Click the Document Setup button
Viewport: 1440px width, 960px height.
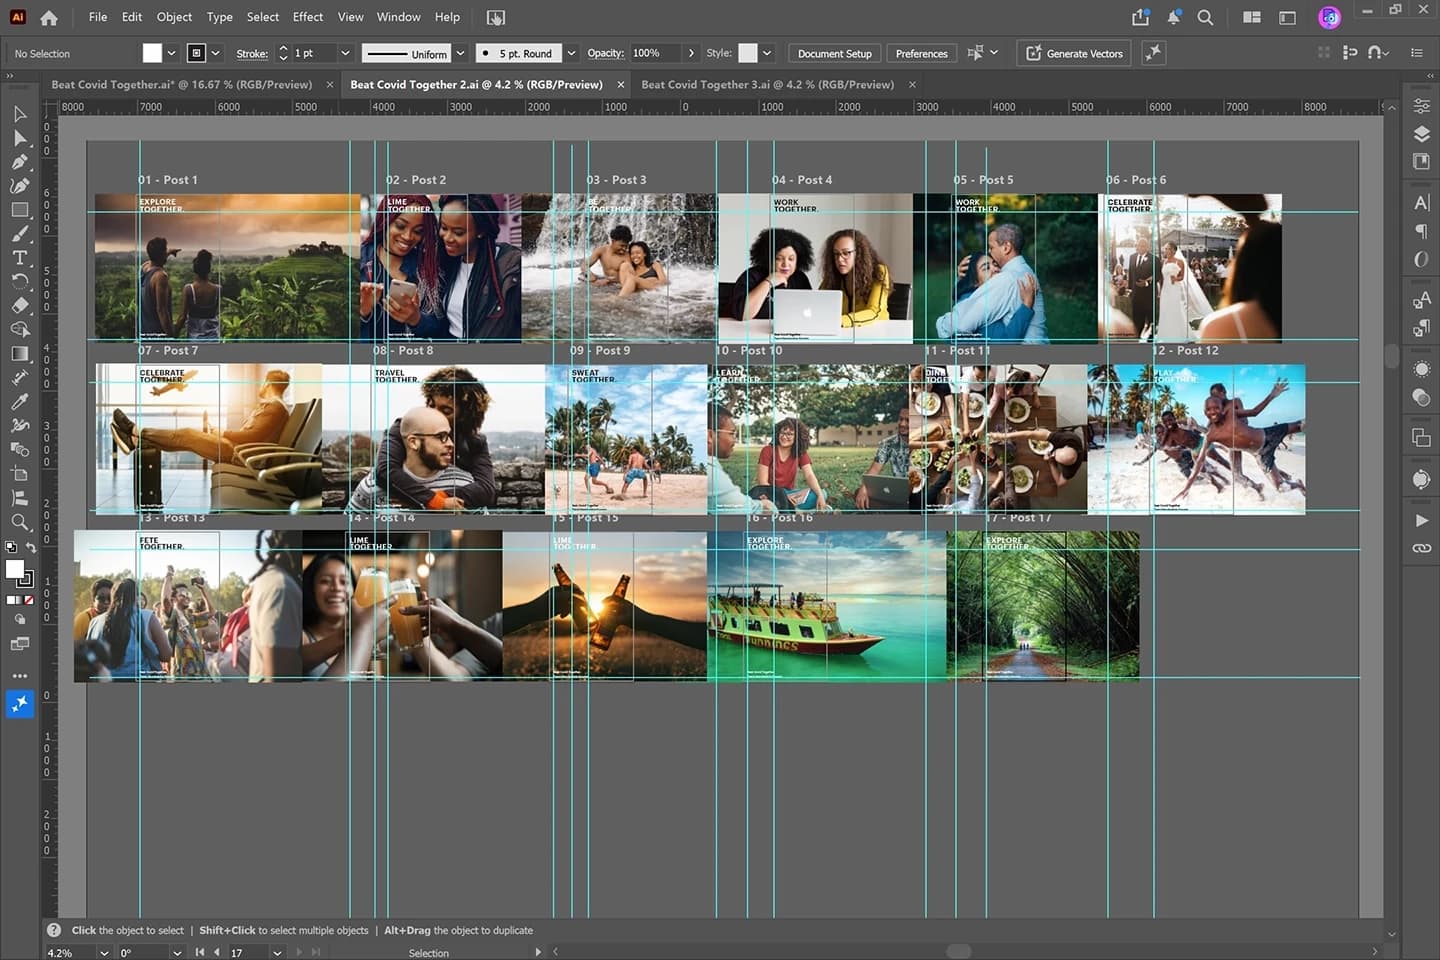[x=834, y=53]
